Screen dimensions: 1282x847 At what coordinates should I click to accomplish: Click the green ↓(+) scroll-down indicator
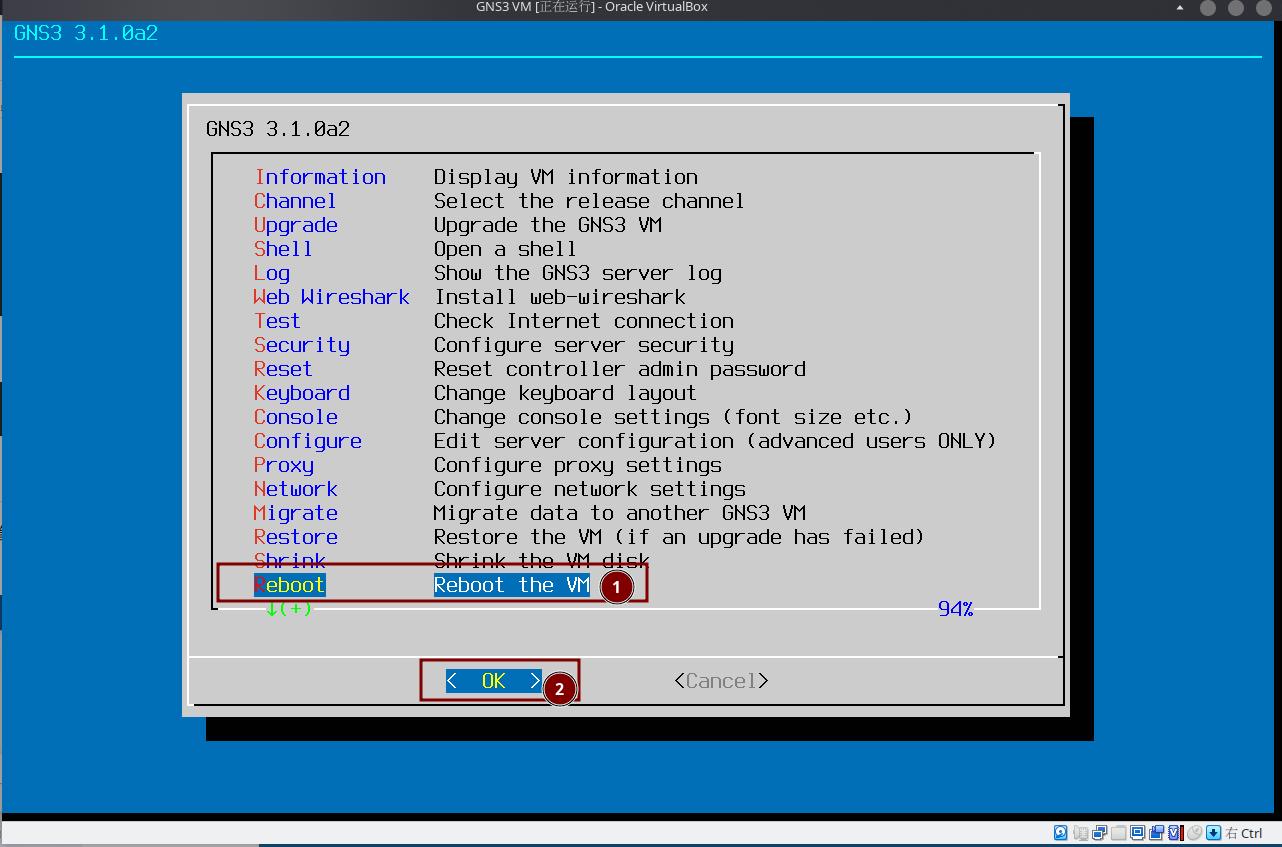pyautogui.click(x=289, y=608)
